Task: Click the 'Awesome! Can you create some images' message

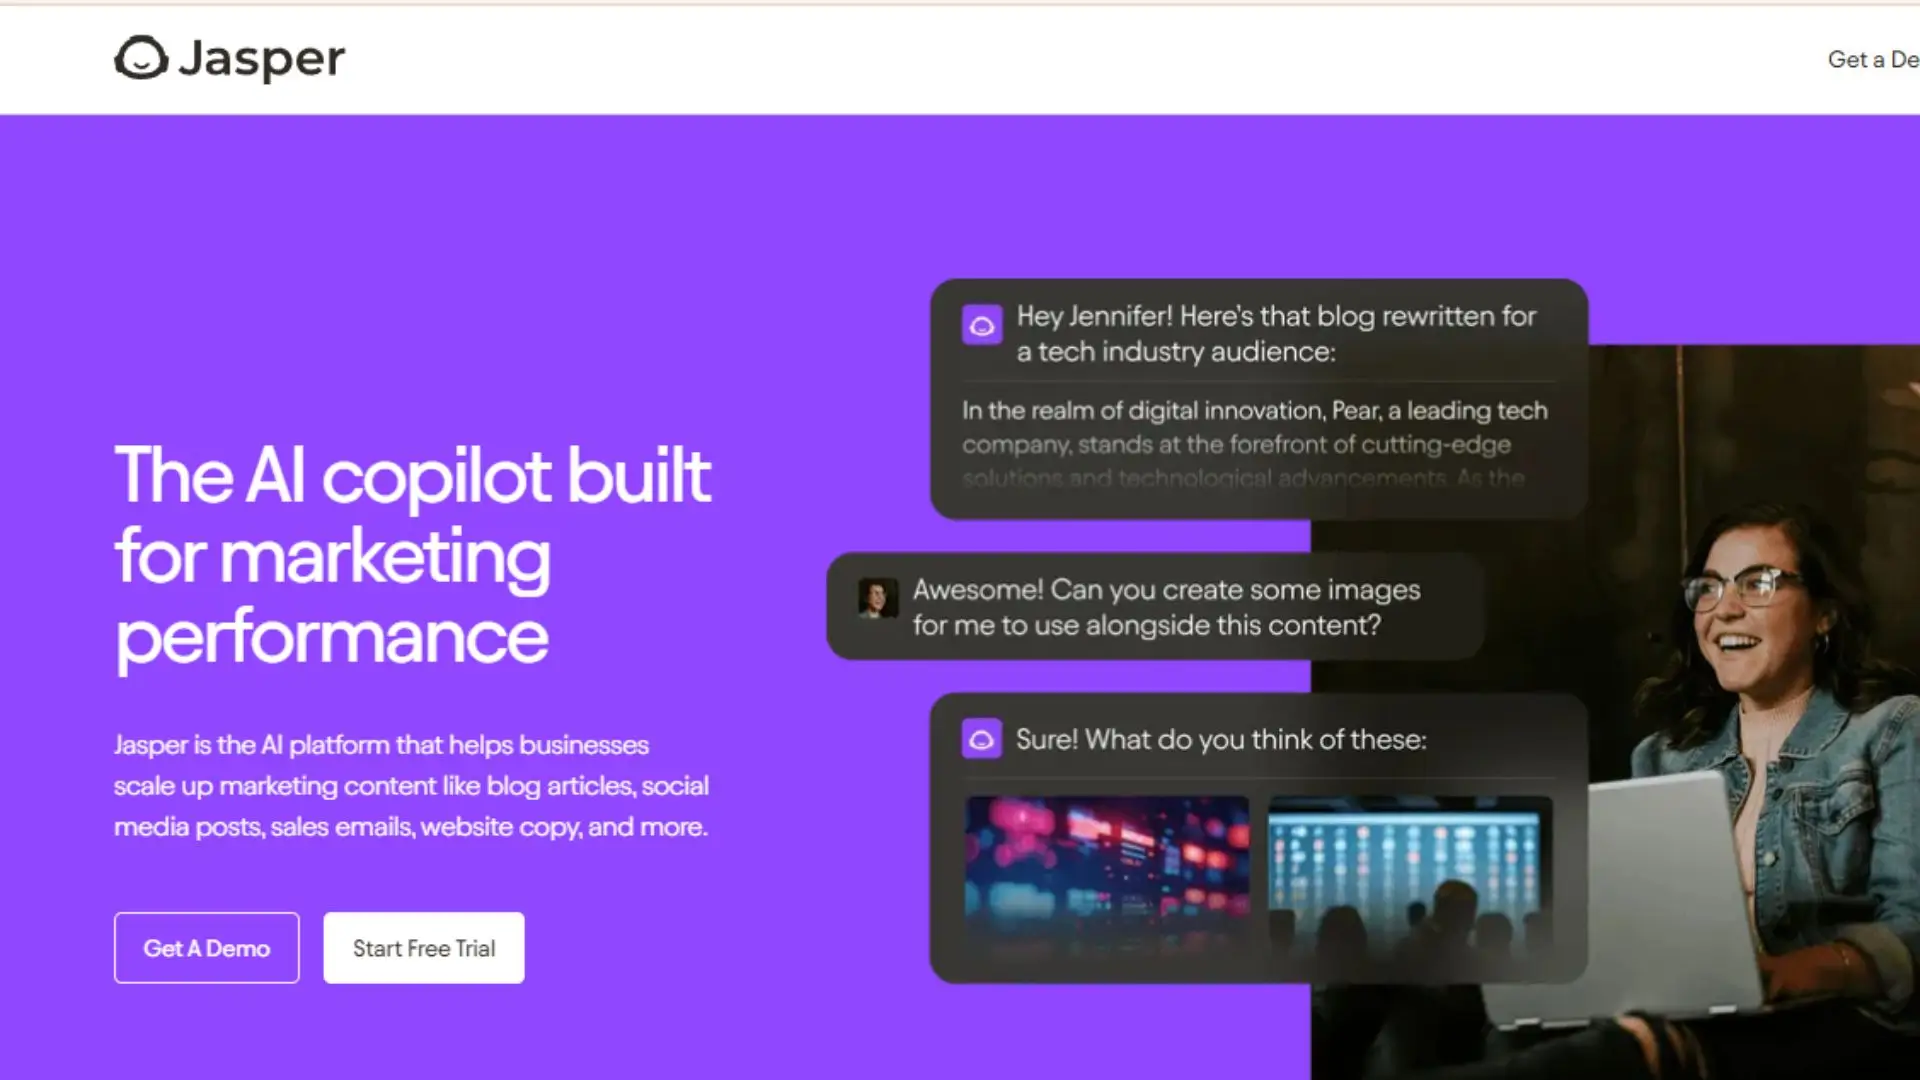Action: point(1166,607)
